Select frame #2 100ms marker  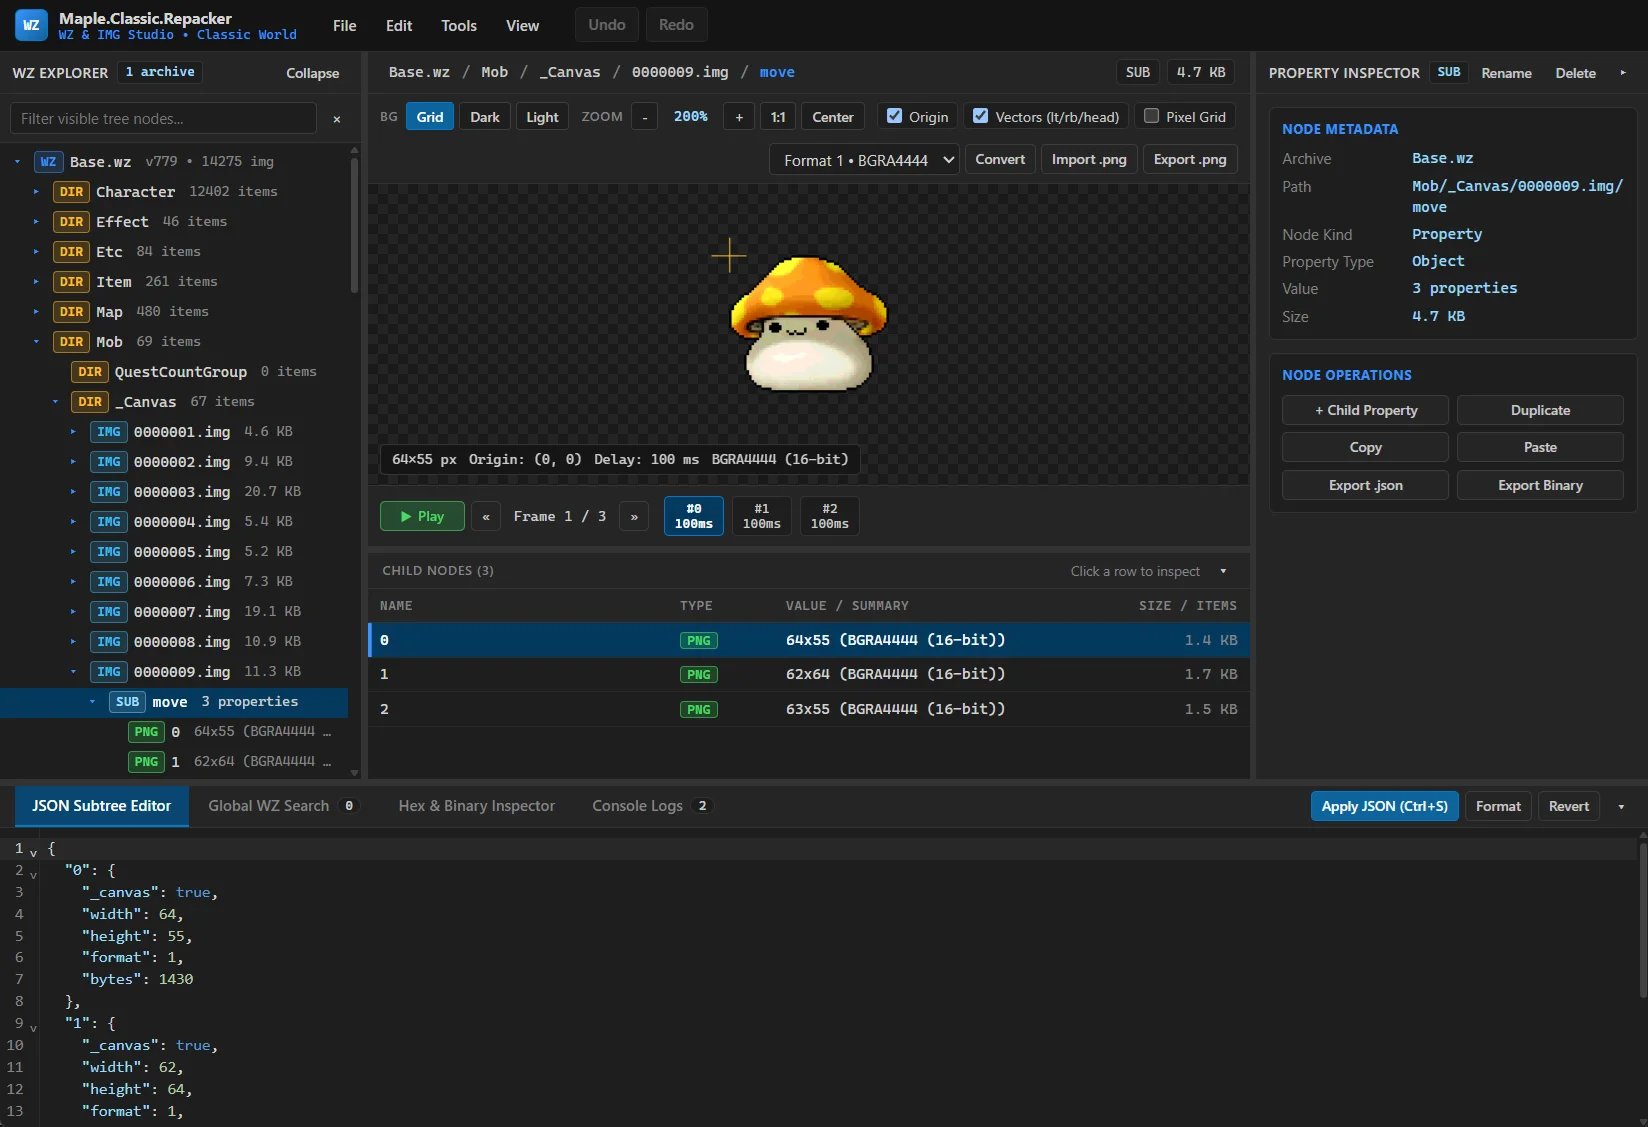tap(830, 516)
